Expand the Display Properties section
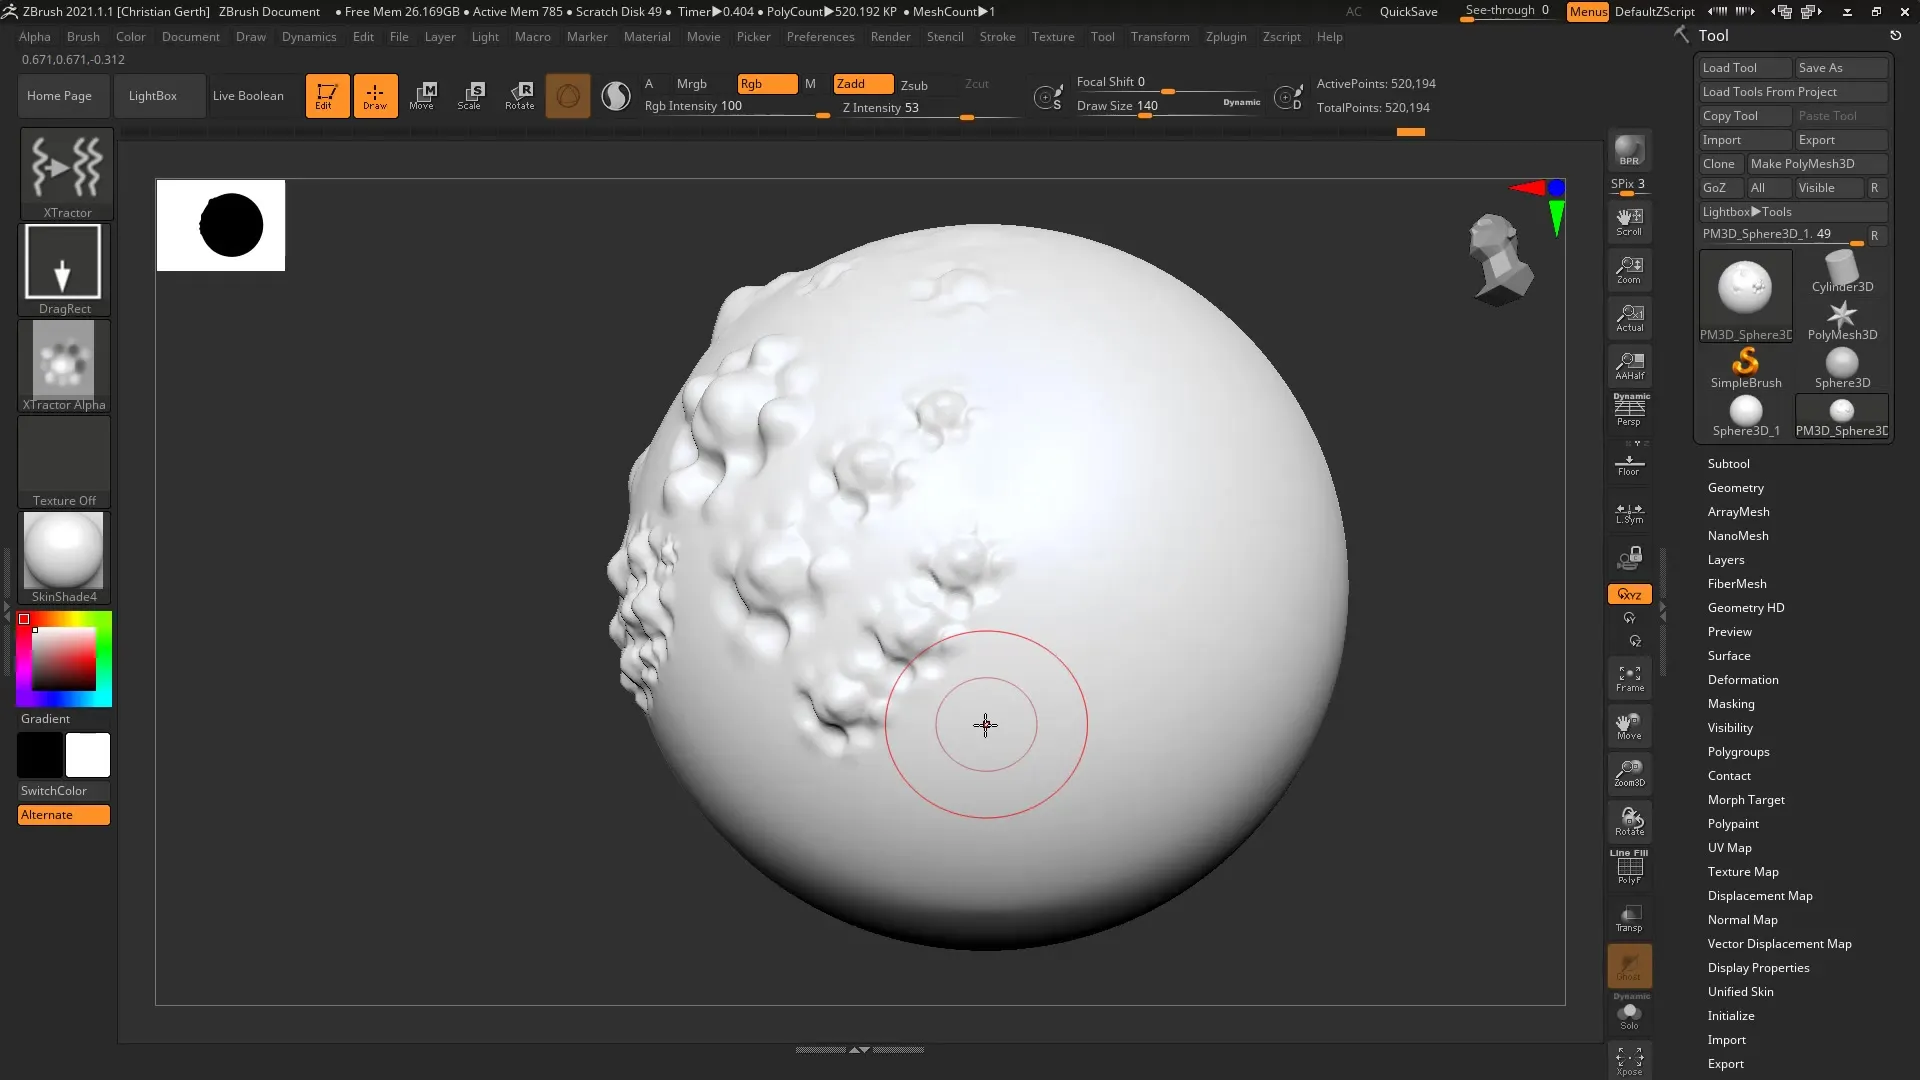This screenshot has width=1920, height=1080. (x=1758, y=968)
